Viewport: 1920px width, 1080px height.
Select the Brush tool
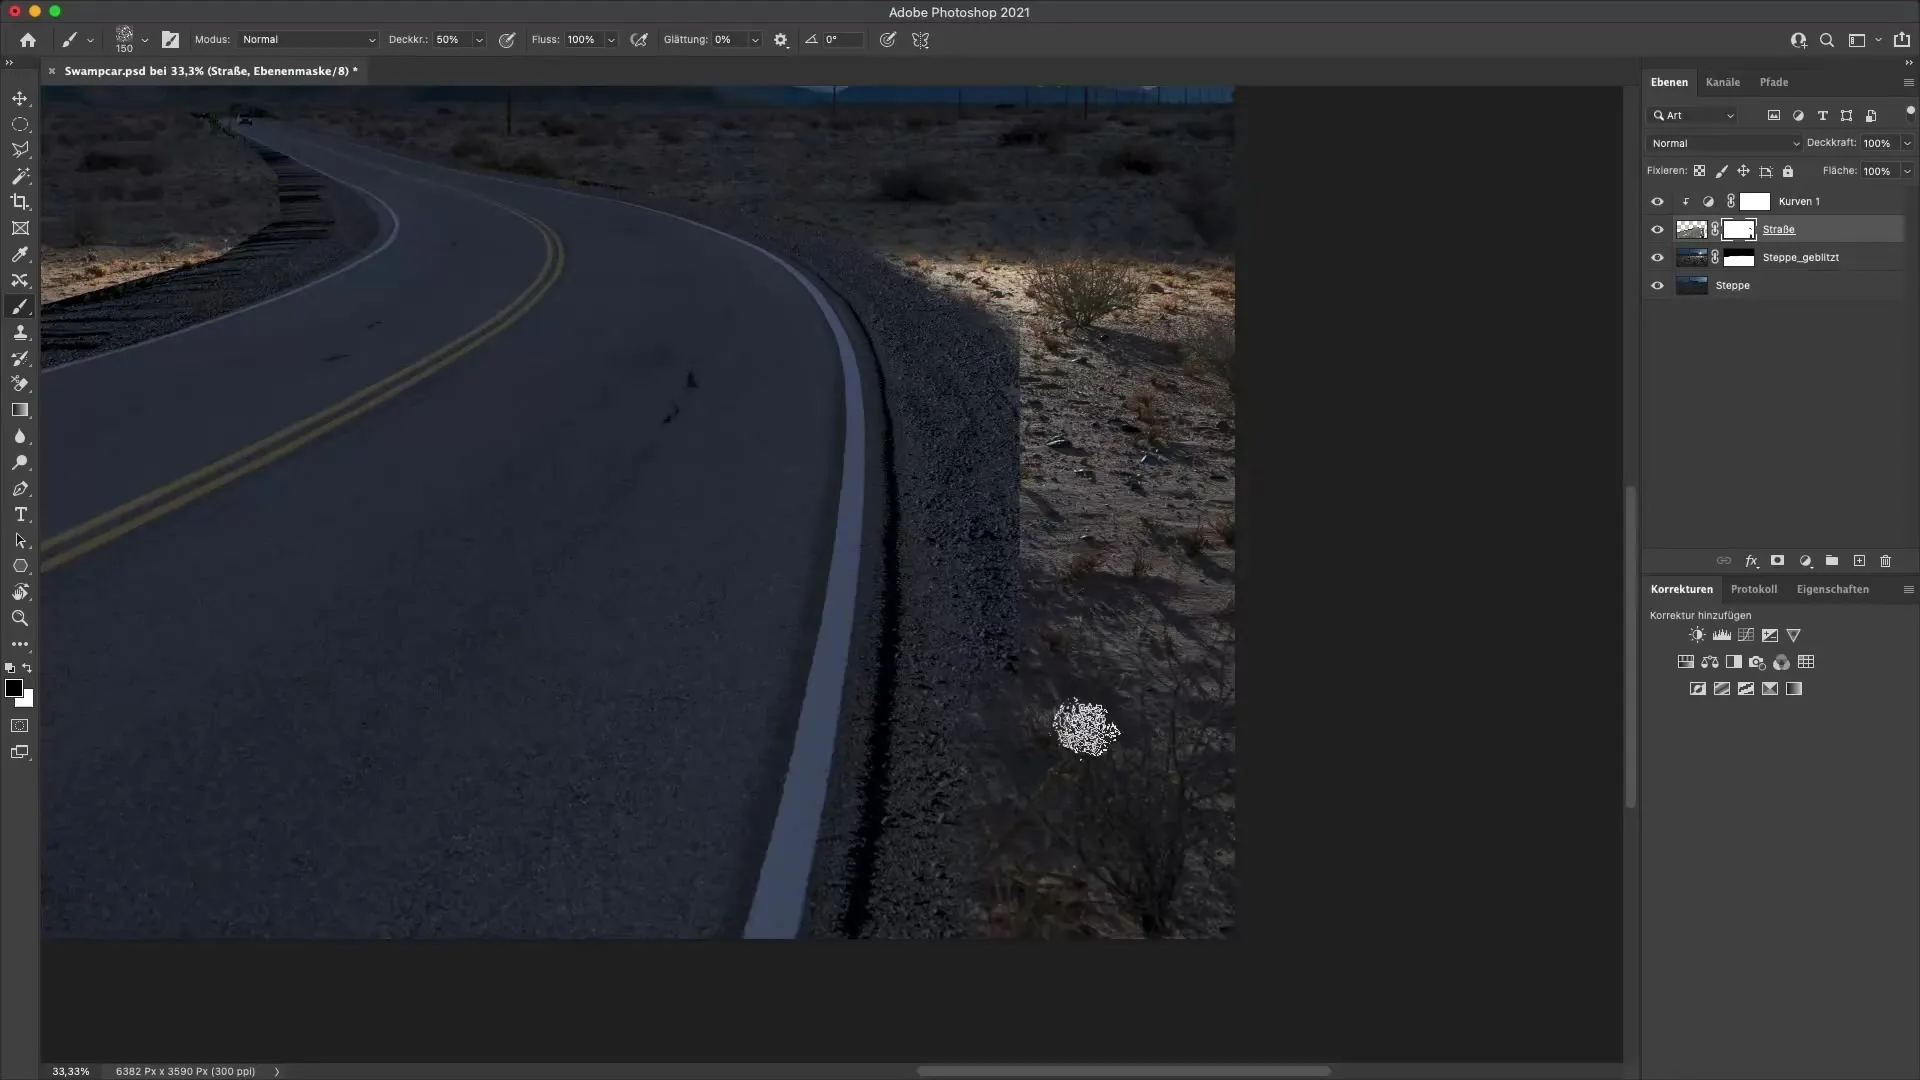click(20, 307)
